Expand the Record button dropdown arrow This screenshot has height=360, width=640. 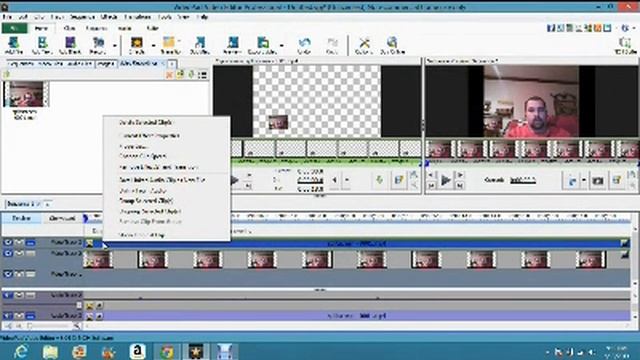tap(115, 45)
